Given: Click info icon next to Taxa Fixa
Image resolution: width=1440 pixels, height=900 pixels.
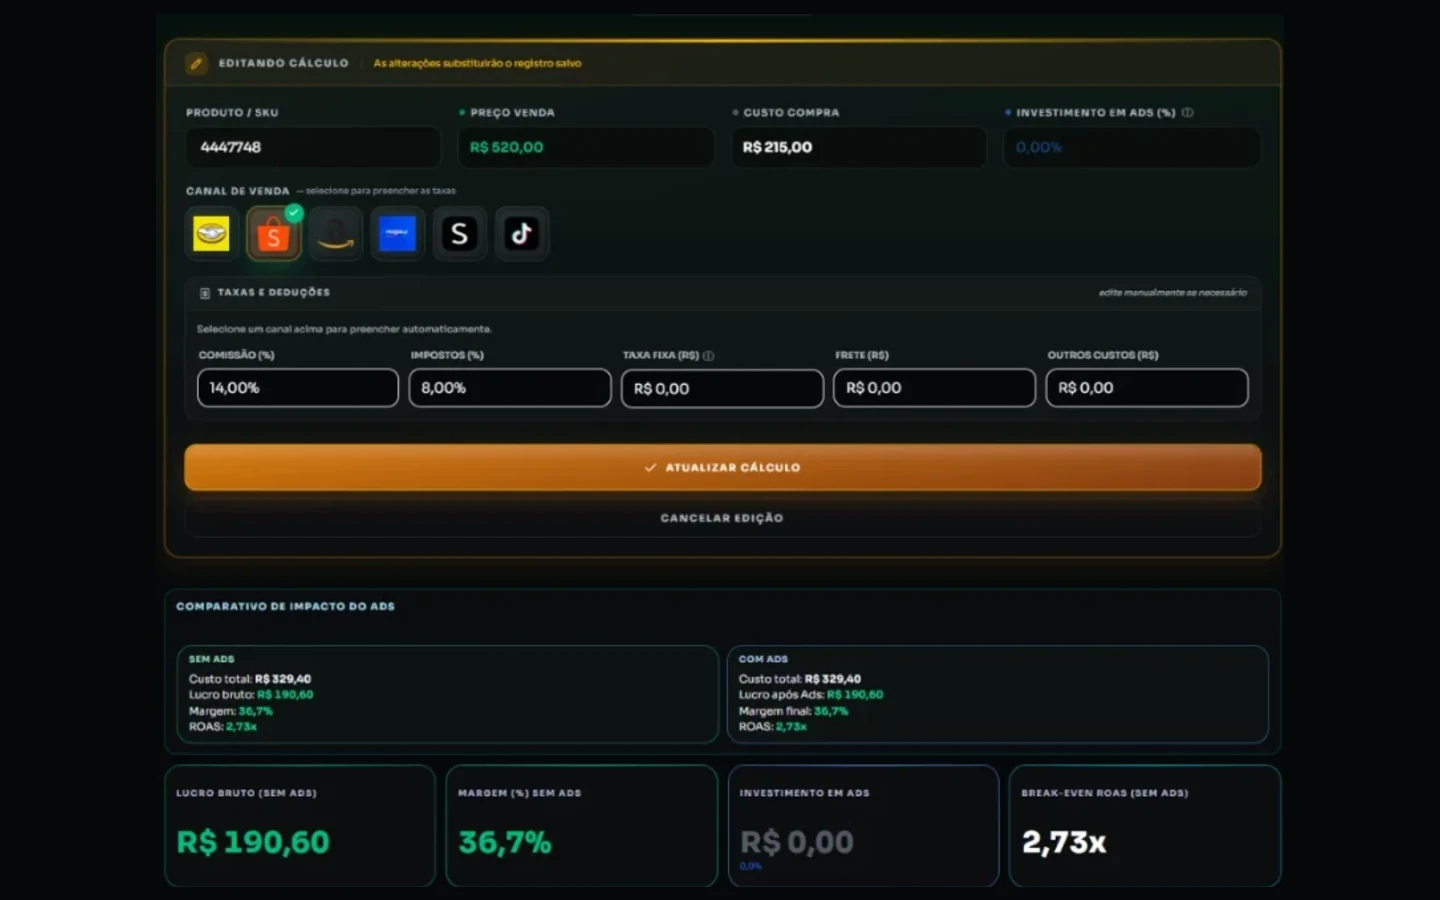Looking at the screenshot, I should 709,355.
